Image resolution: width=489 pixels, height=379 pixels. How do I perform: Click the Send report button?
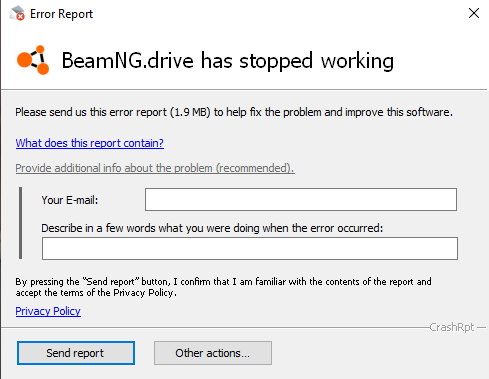click(x=76, y=353)
